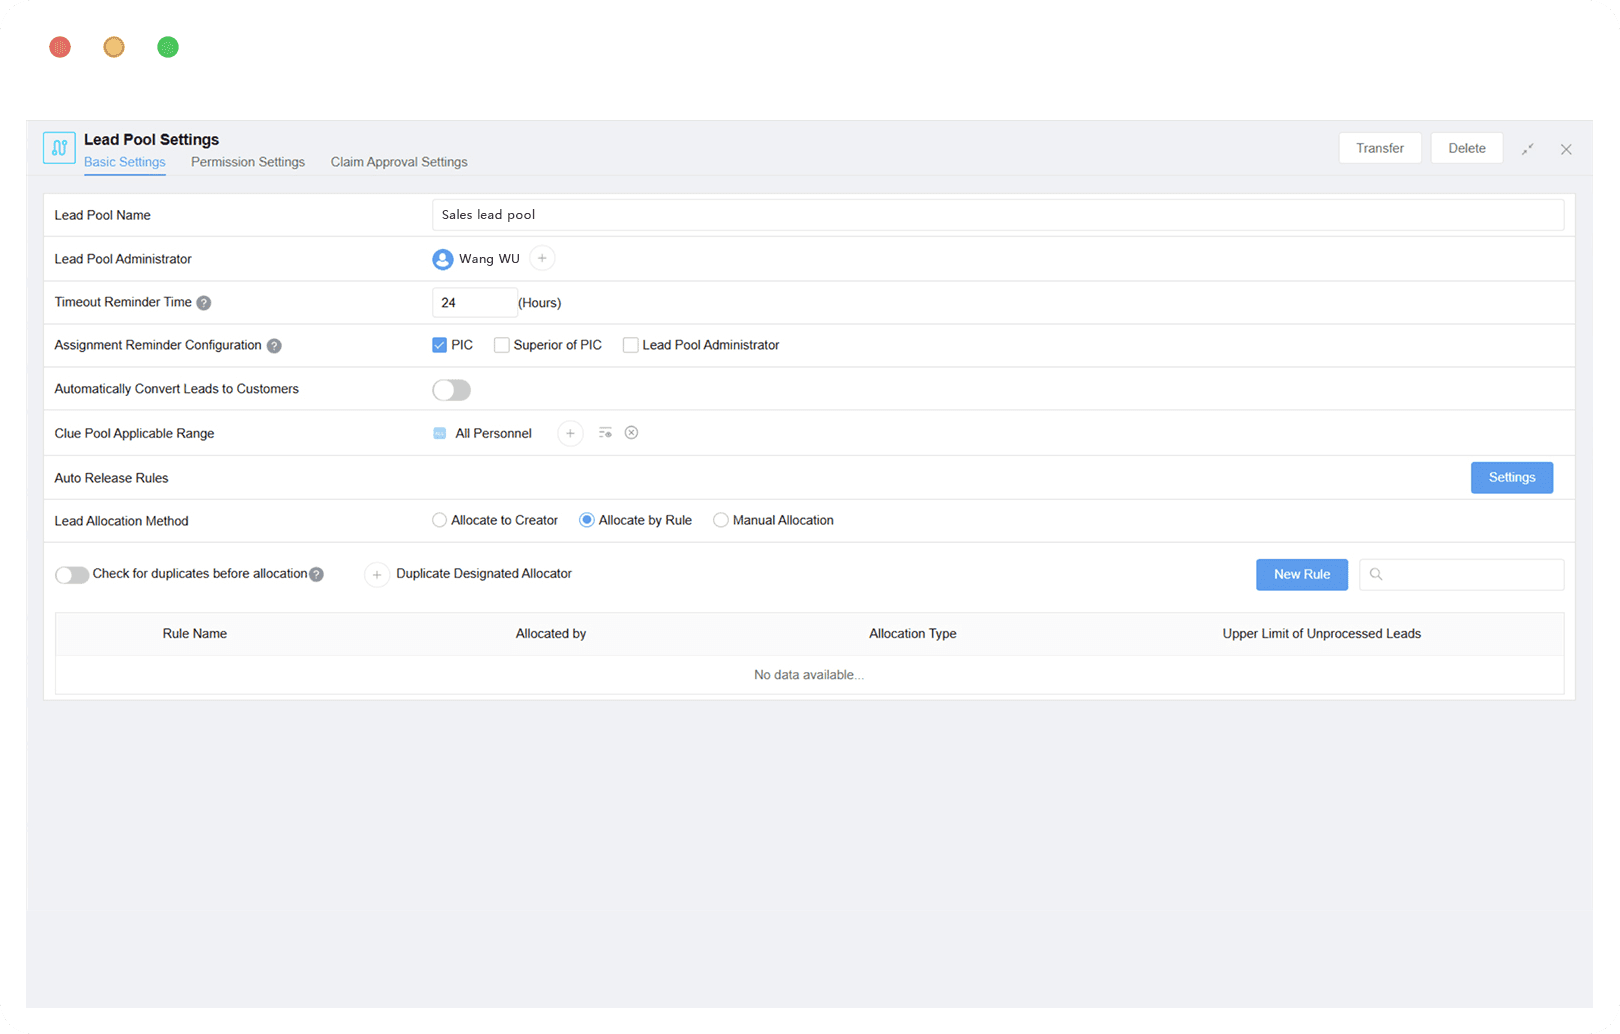This screenshot has width=1620, height=1034.
Task: Clear the Clue Pool Applicable Range
Action: tap(632, 433)
